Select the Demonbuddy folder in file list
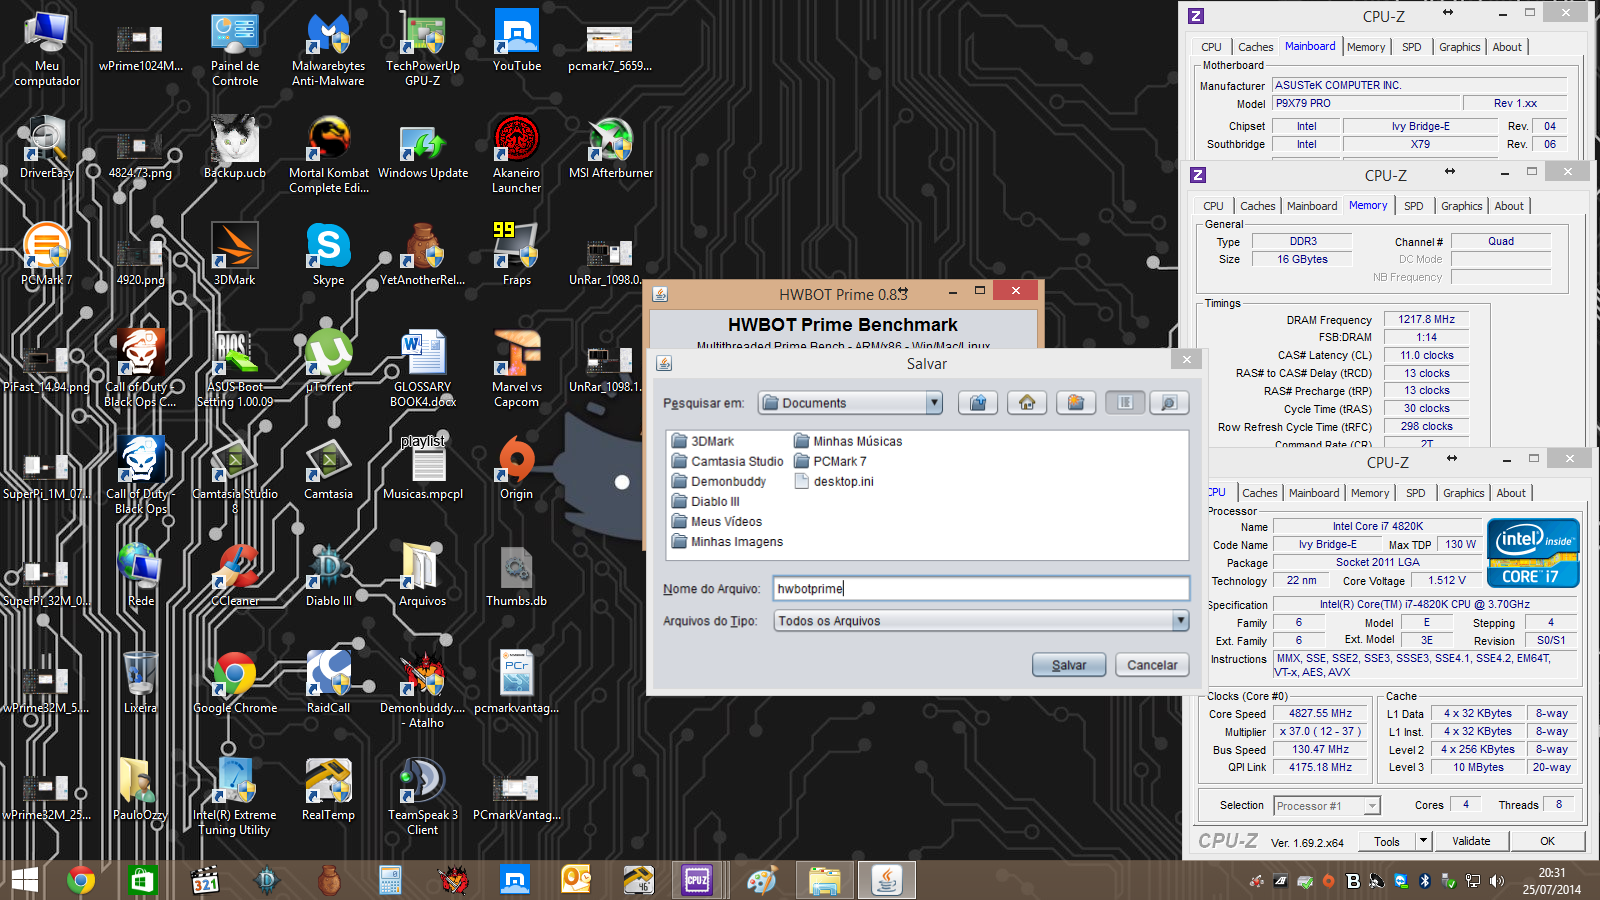Image resolution: width=1600 pixels, height=900 pixels. (719, 481)
